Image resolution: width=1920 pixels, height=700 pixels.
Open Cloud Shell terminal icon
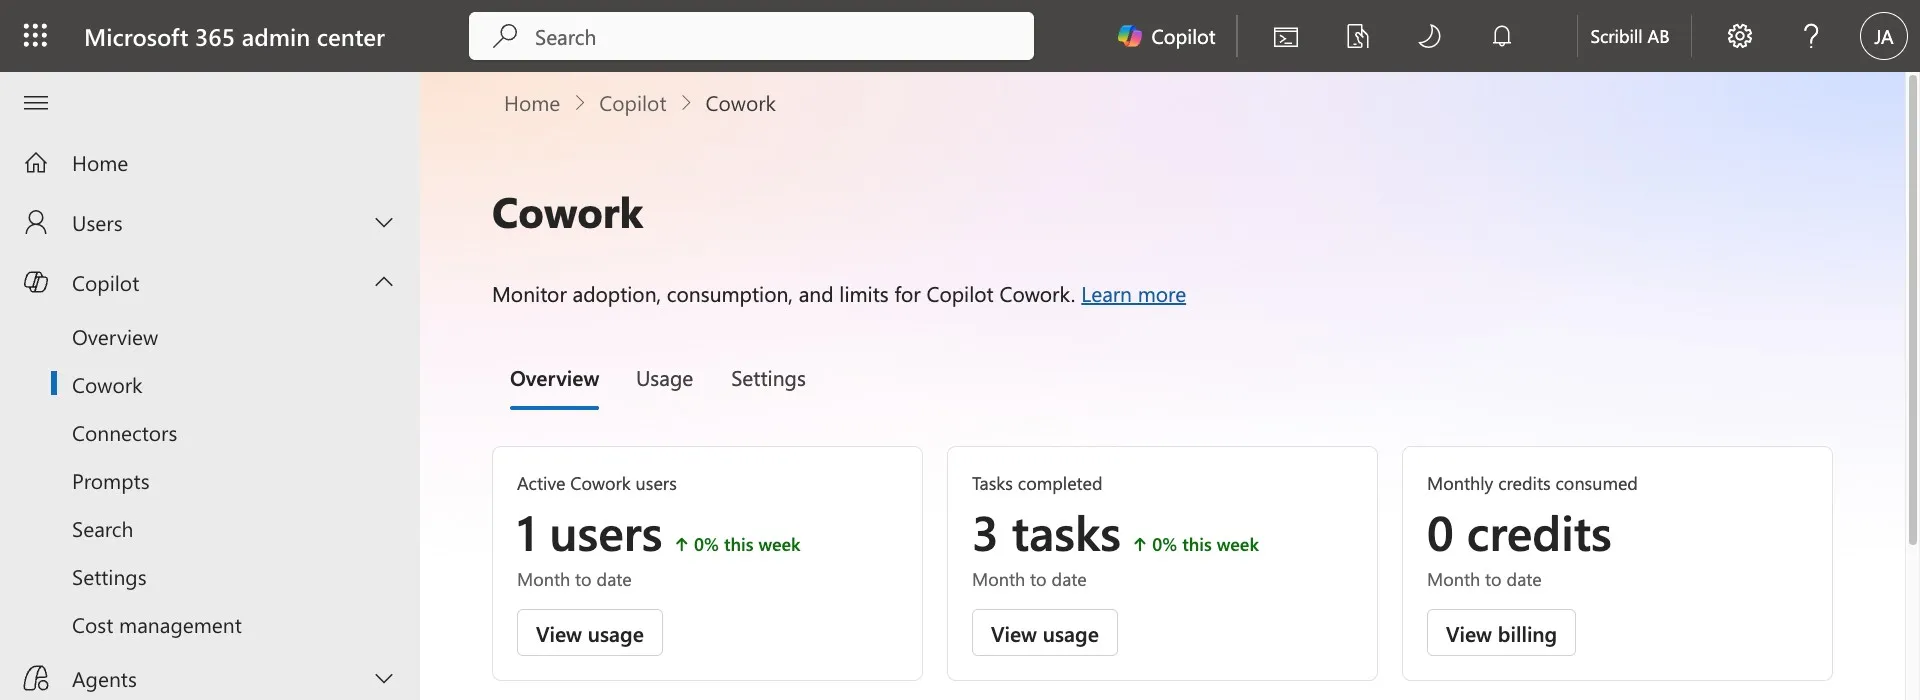1286,37
